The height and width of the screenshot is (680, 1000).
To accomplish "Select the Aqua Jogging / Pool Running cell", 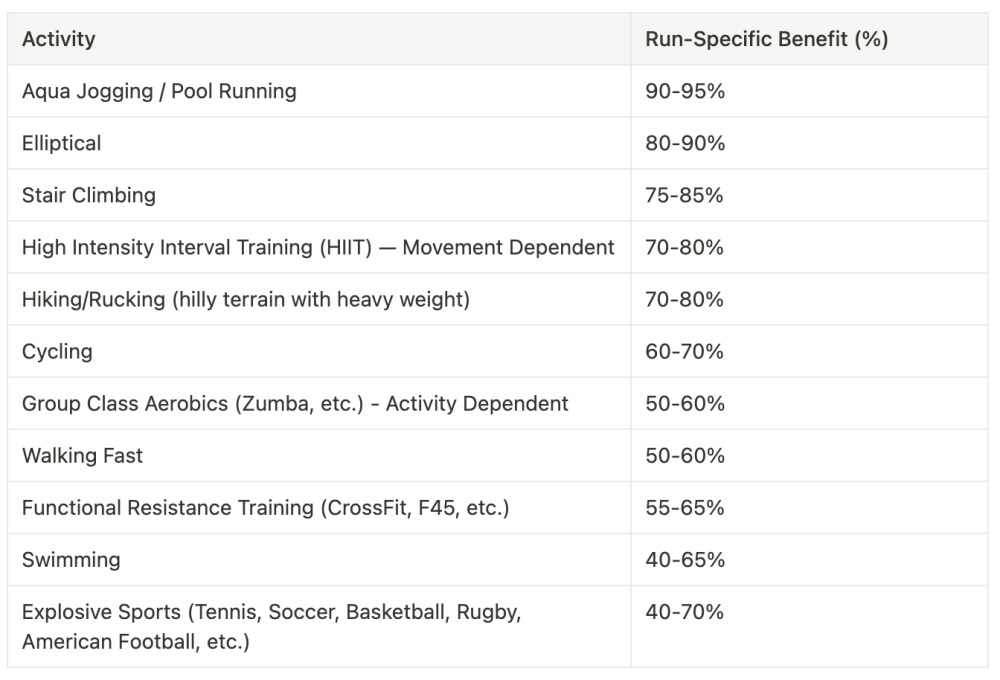I will pos(159,92).
